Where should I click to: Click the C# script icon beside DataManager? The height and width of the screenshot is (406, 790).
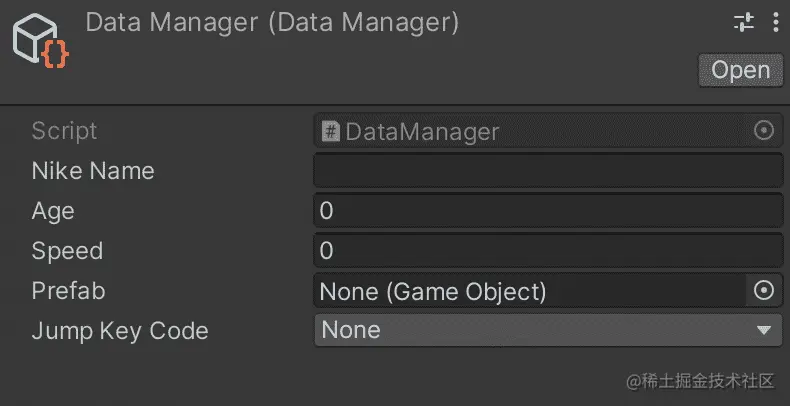331,132
